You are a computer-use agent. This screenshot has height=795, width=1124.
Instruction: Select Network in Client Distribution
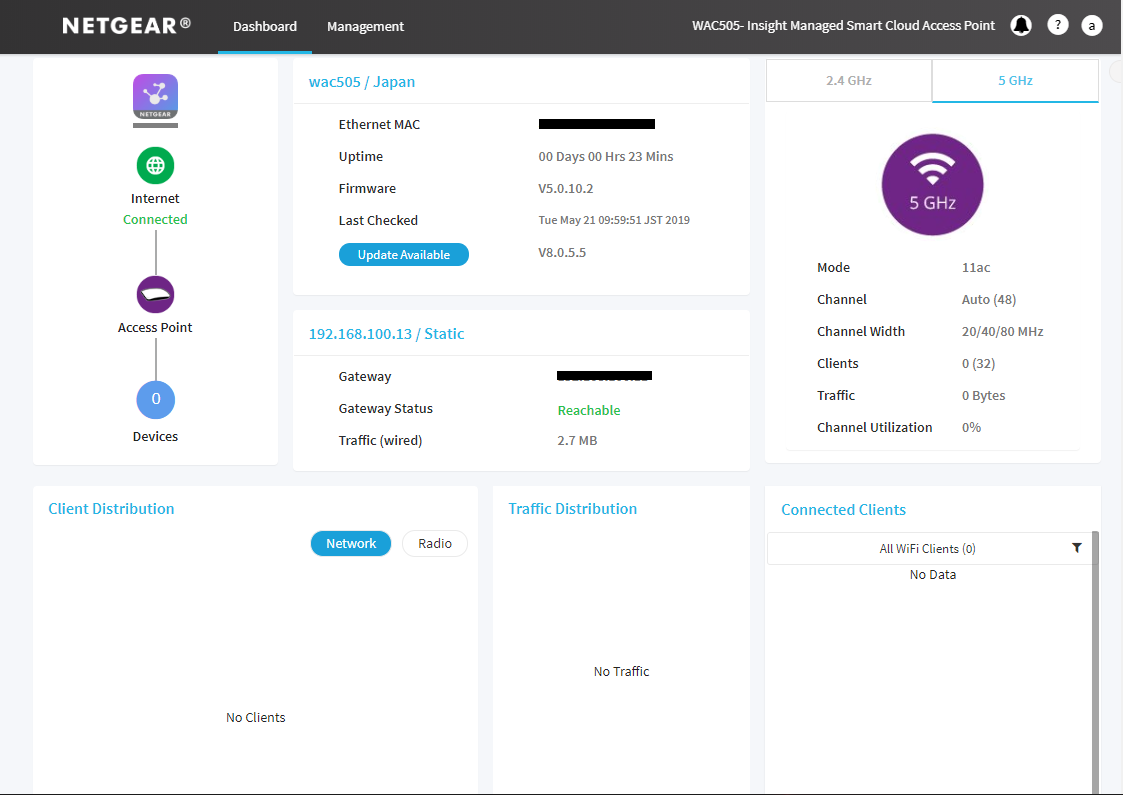pos(351,543)
